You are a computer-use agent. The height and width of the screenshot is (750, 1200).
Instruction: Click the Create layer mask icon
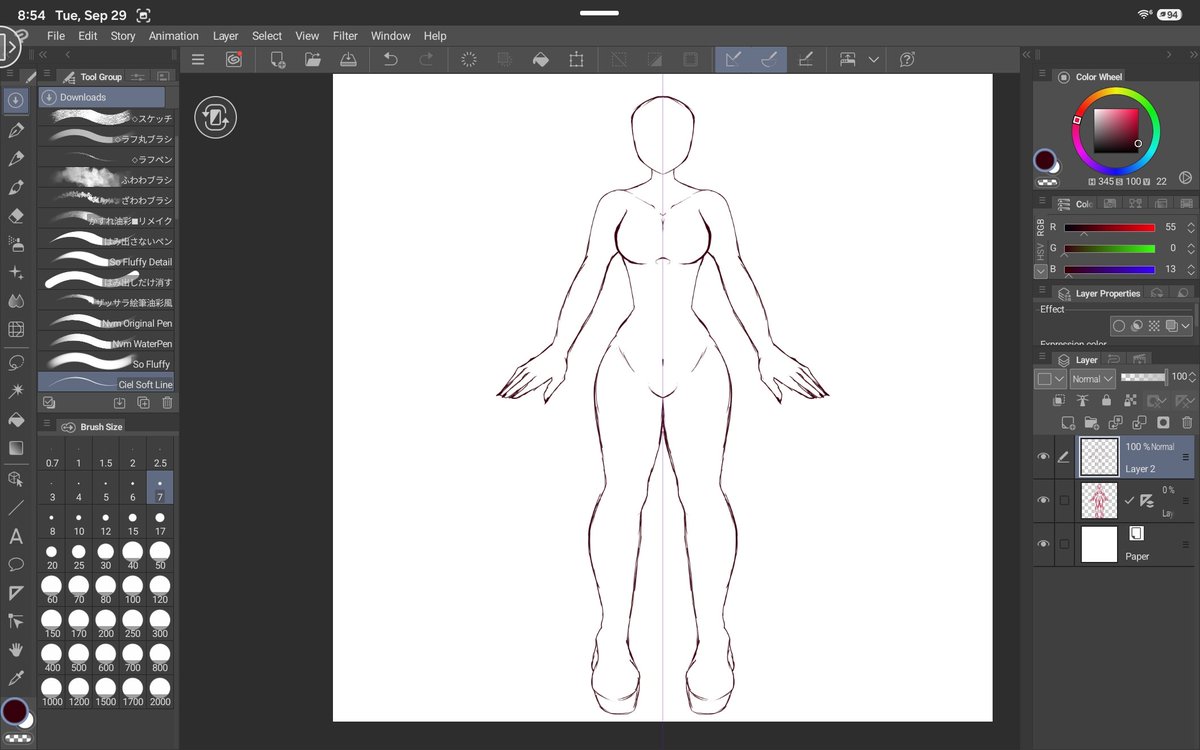tap(1162, 423)
